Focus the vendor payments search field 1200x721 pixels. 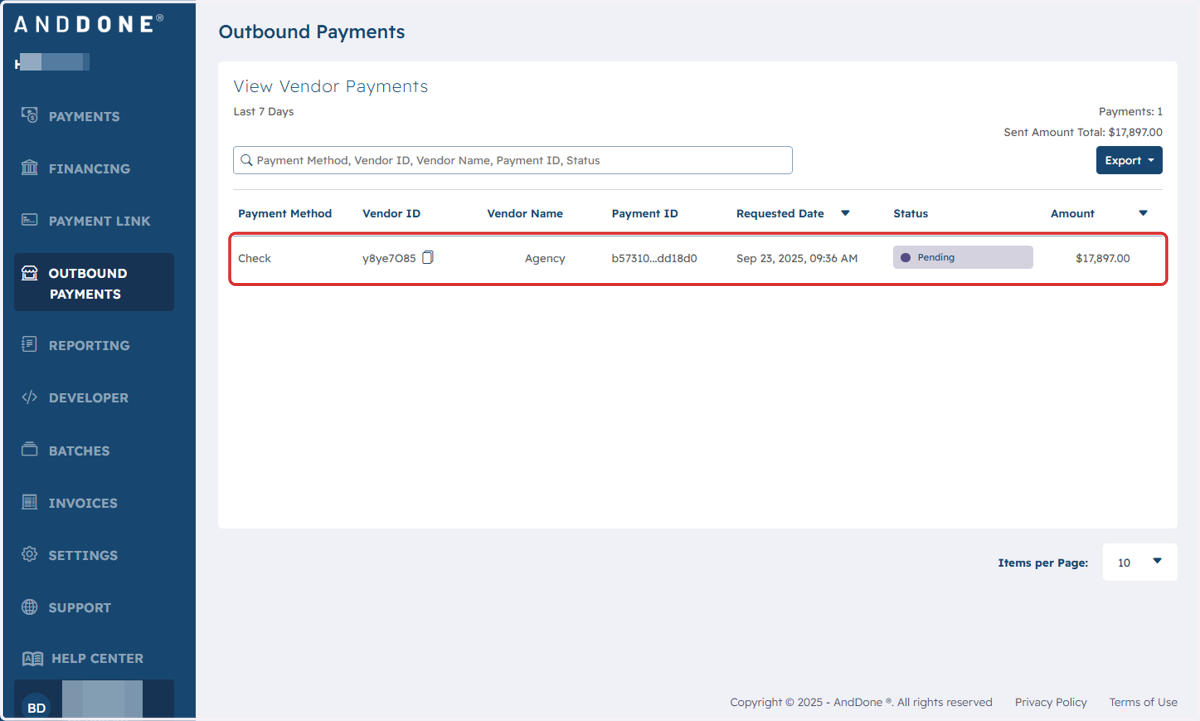513,160
